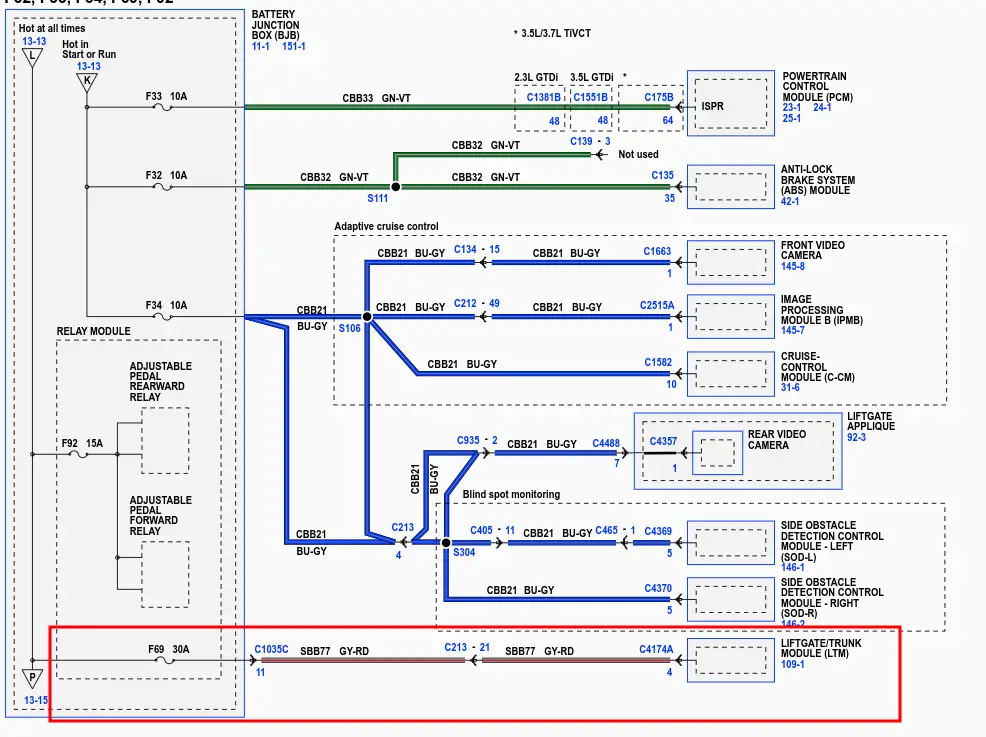Select connector C1582
The image size is (986, 737).
pyautogui.click(x=658, y=363)
